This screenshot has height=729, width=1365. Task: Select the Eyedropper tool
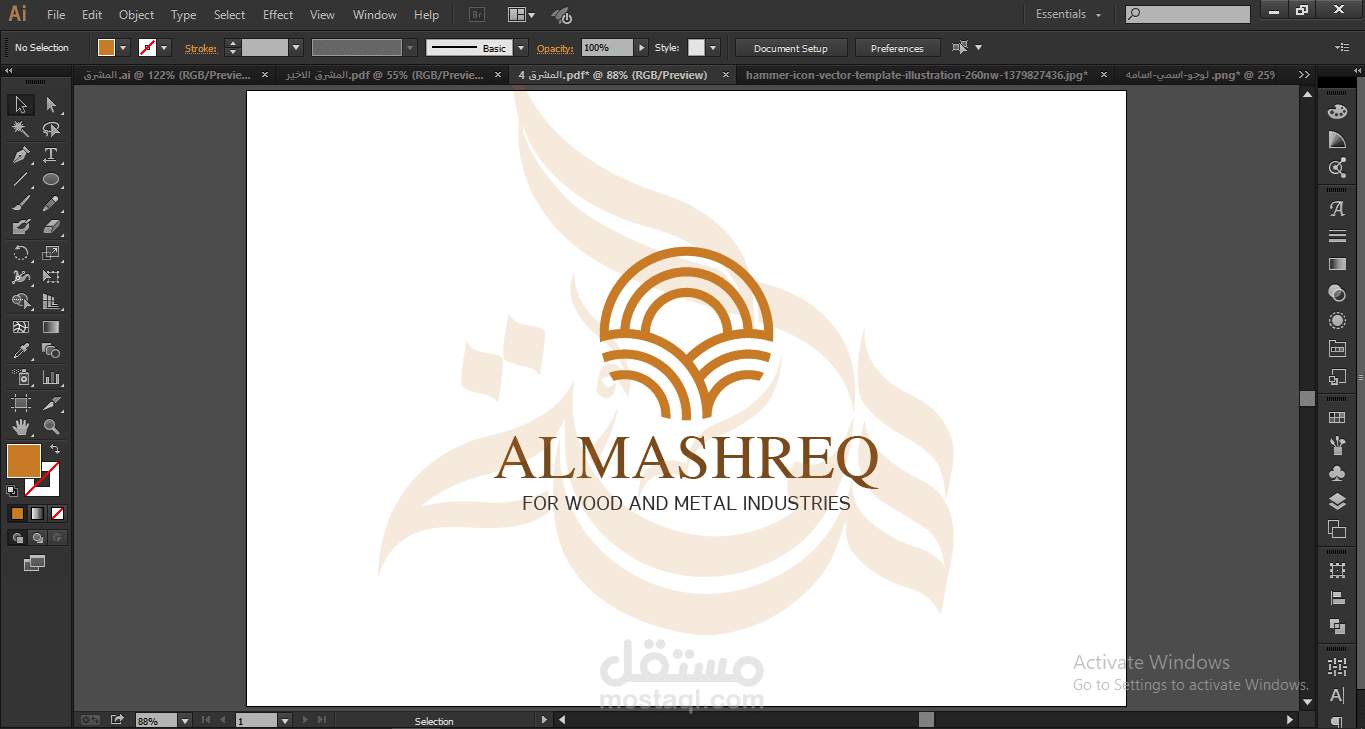(x=21, y=351)
